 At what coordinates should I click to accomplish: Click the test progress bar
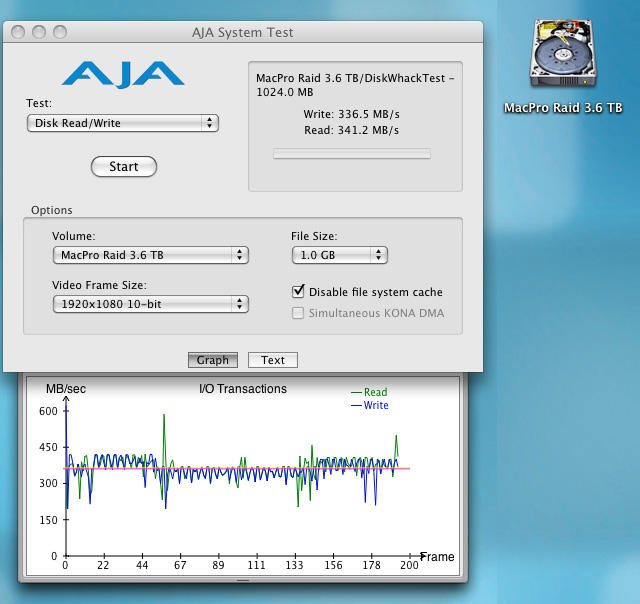pyautogui.click(x=352, y=154)
